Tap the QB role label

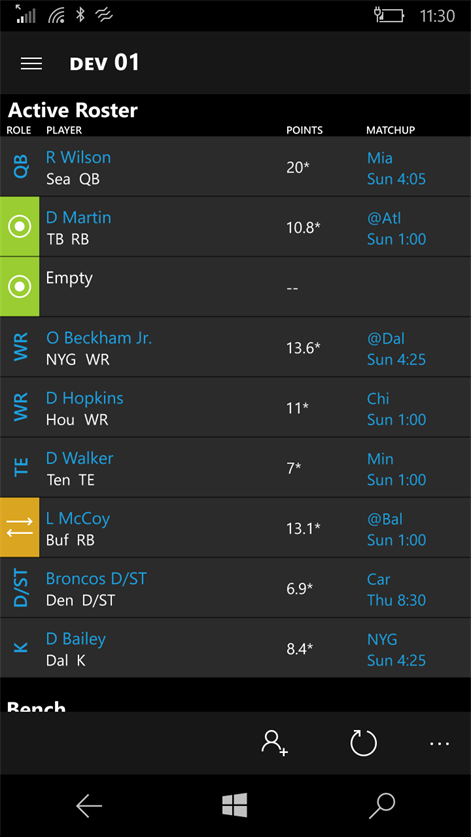coord(20,167)
